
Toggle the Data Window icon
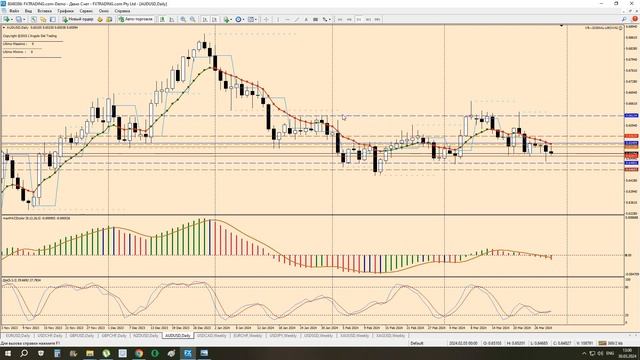pos(43,19)
